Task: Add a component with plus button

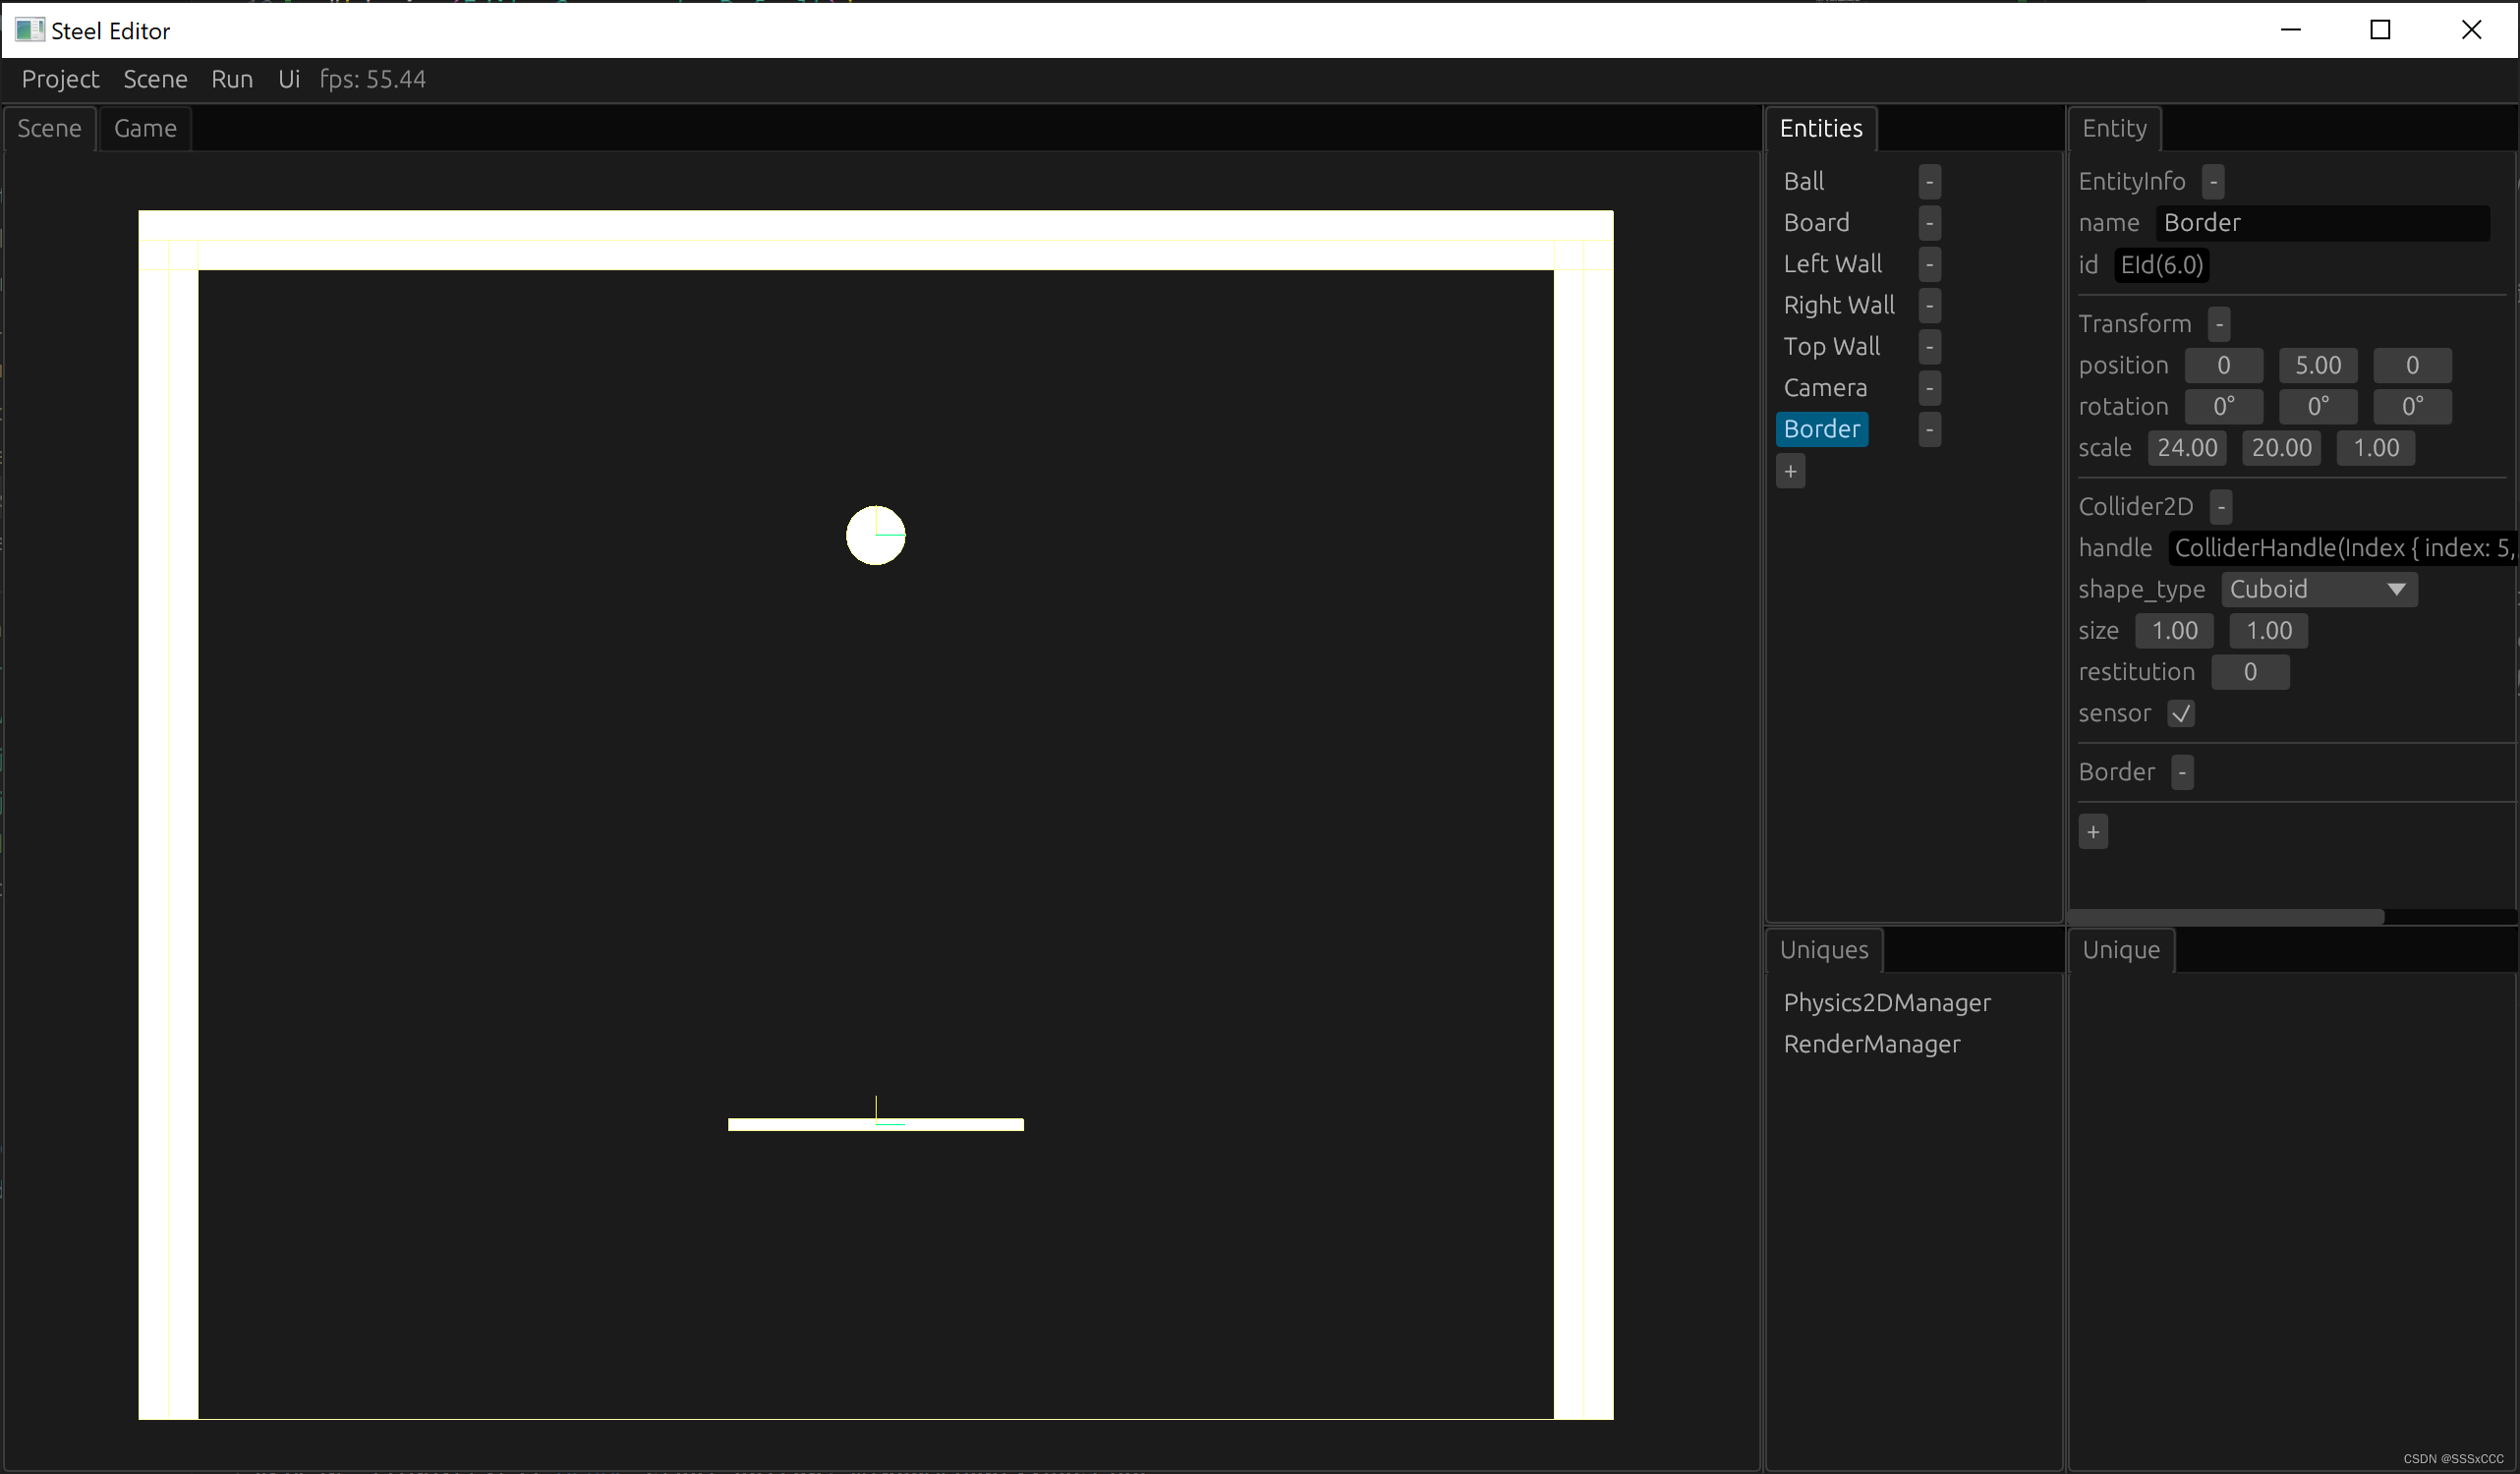Action: tap(2092, 831)
